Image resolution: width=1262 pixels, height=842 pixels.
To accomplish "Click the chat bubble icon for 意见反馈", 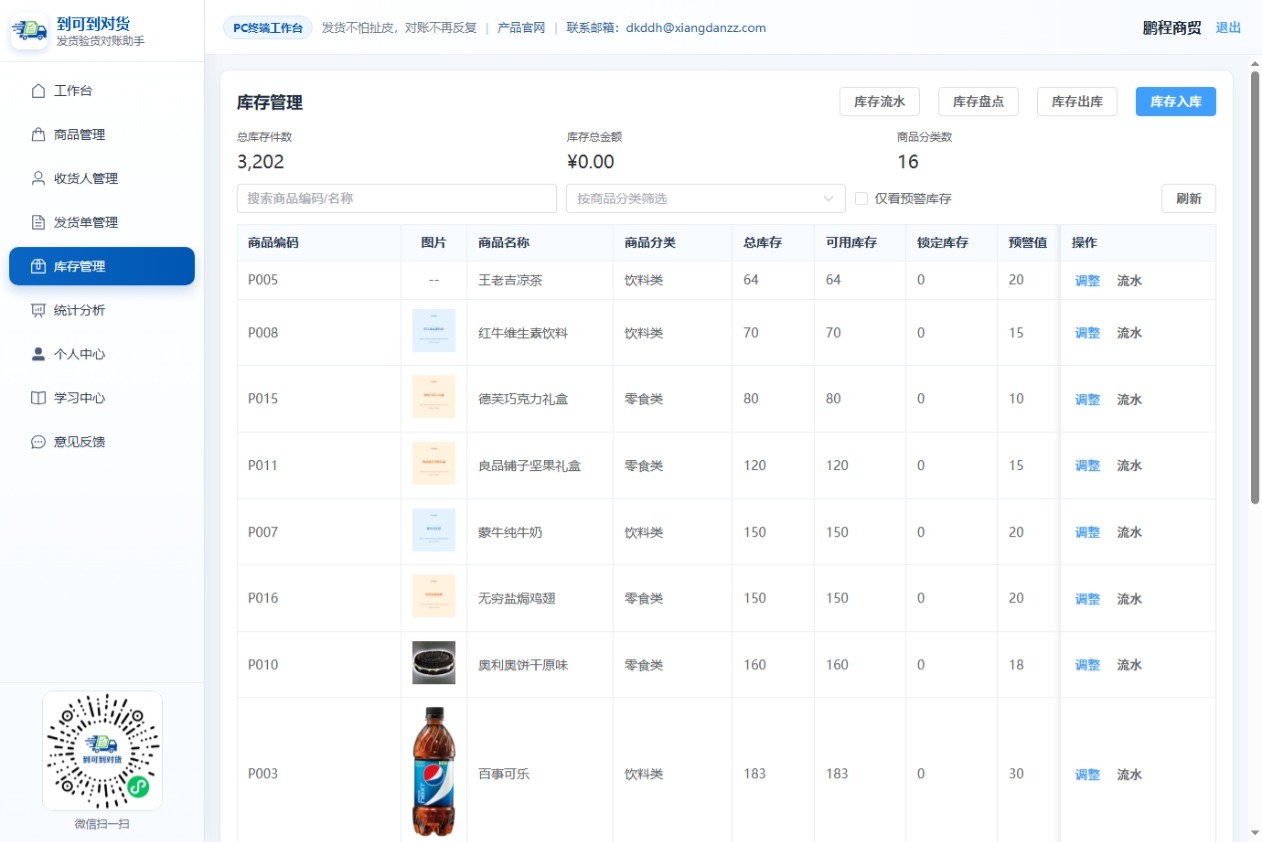I will [39, 442].
